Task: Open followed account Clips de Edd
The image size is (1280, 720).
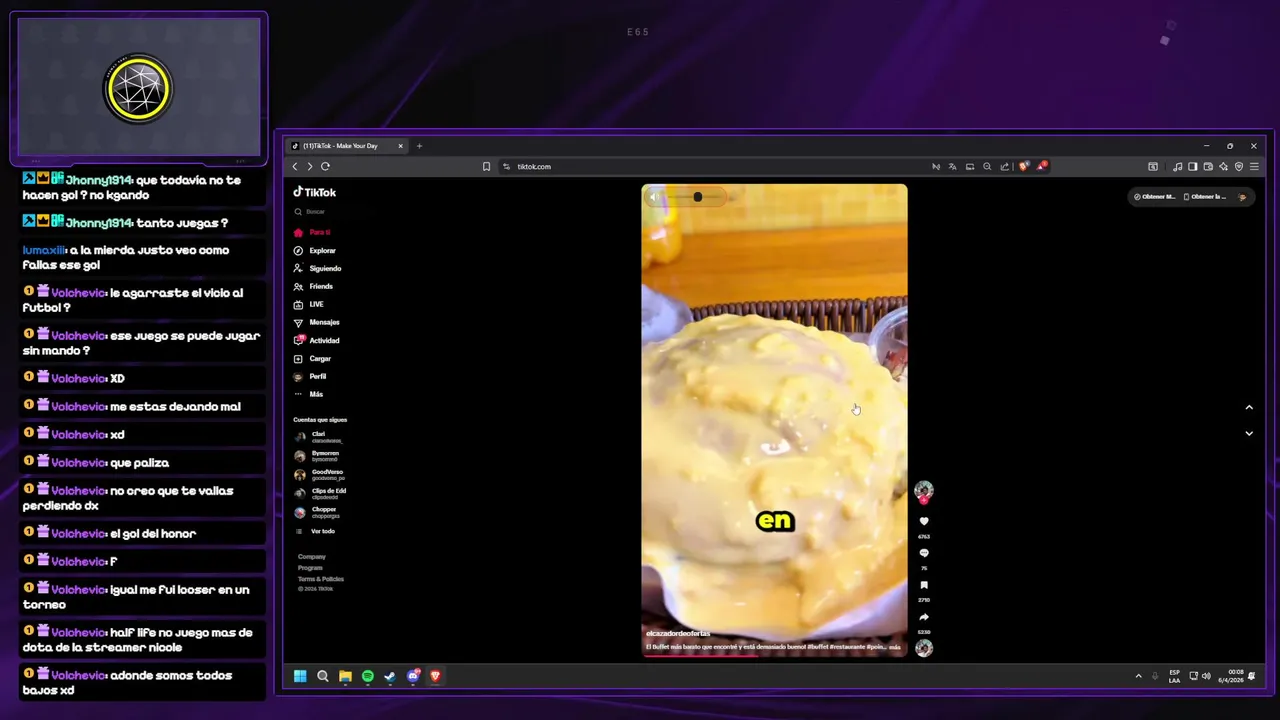Action: [x=321, y=494]
